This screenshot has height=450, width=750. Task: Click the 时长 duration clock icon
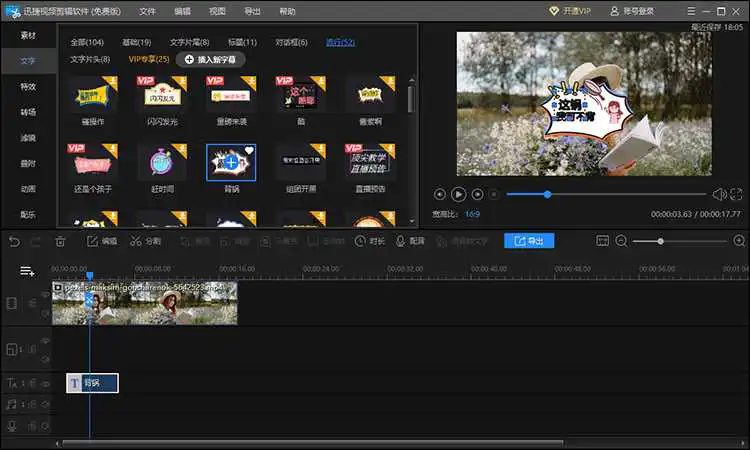point(370,241)
